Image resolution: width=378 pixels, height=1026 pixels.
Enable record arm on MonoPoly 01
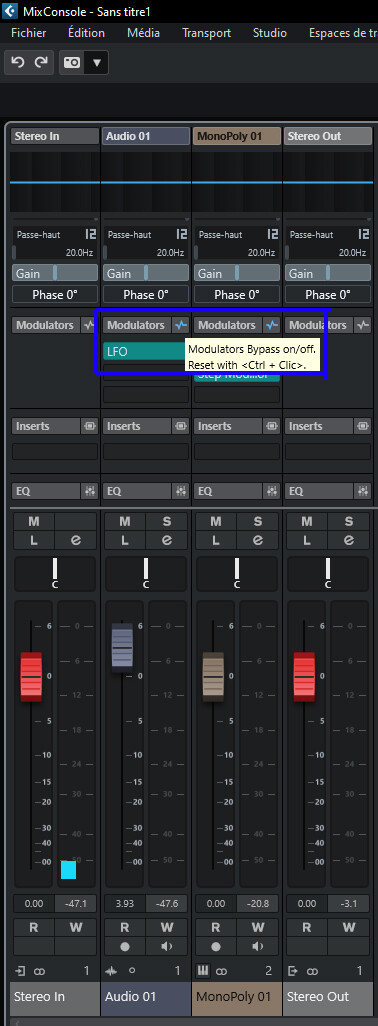216,946
